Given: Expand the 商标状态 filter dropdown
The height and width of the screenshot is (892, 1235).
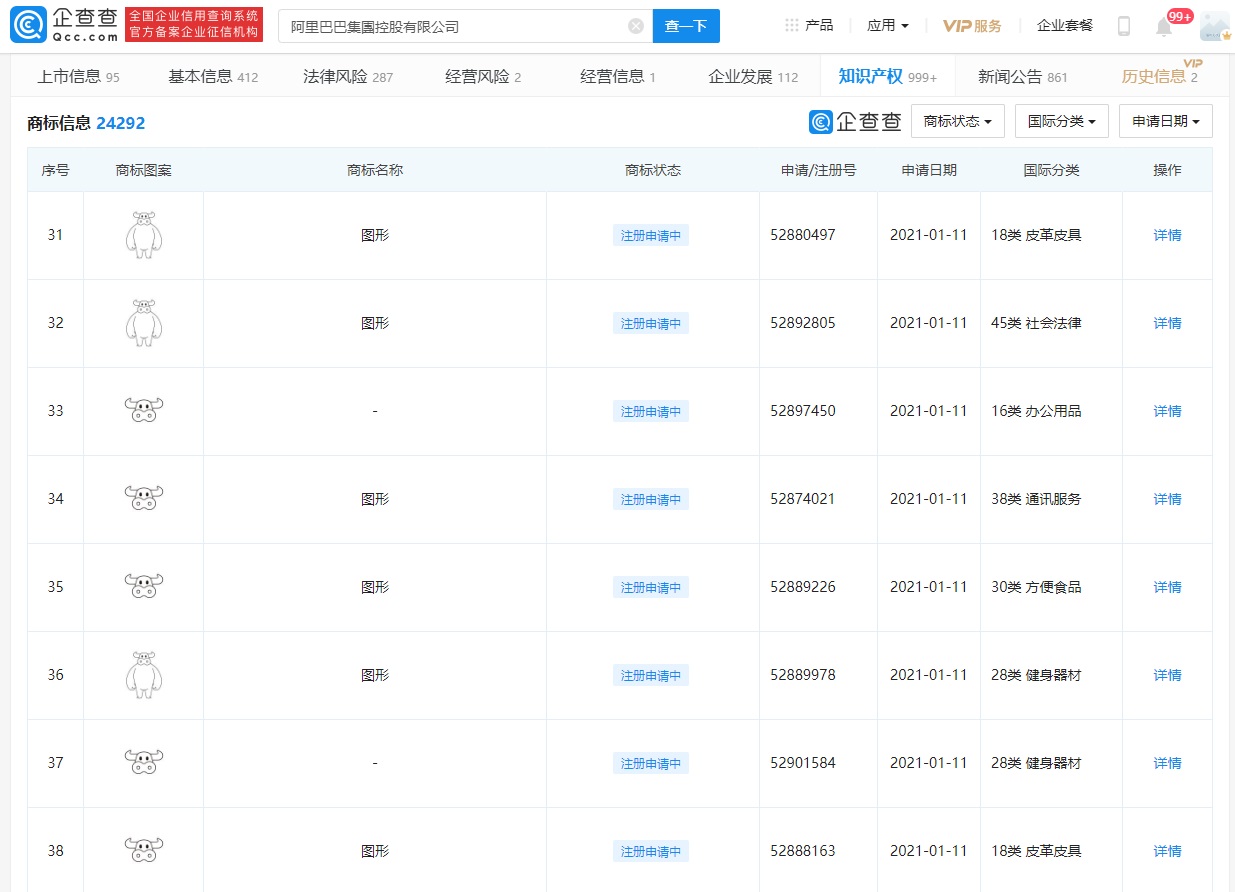Looking at the screenshot, I should [958, 121].
